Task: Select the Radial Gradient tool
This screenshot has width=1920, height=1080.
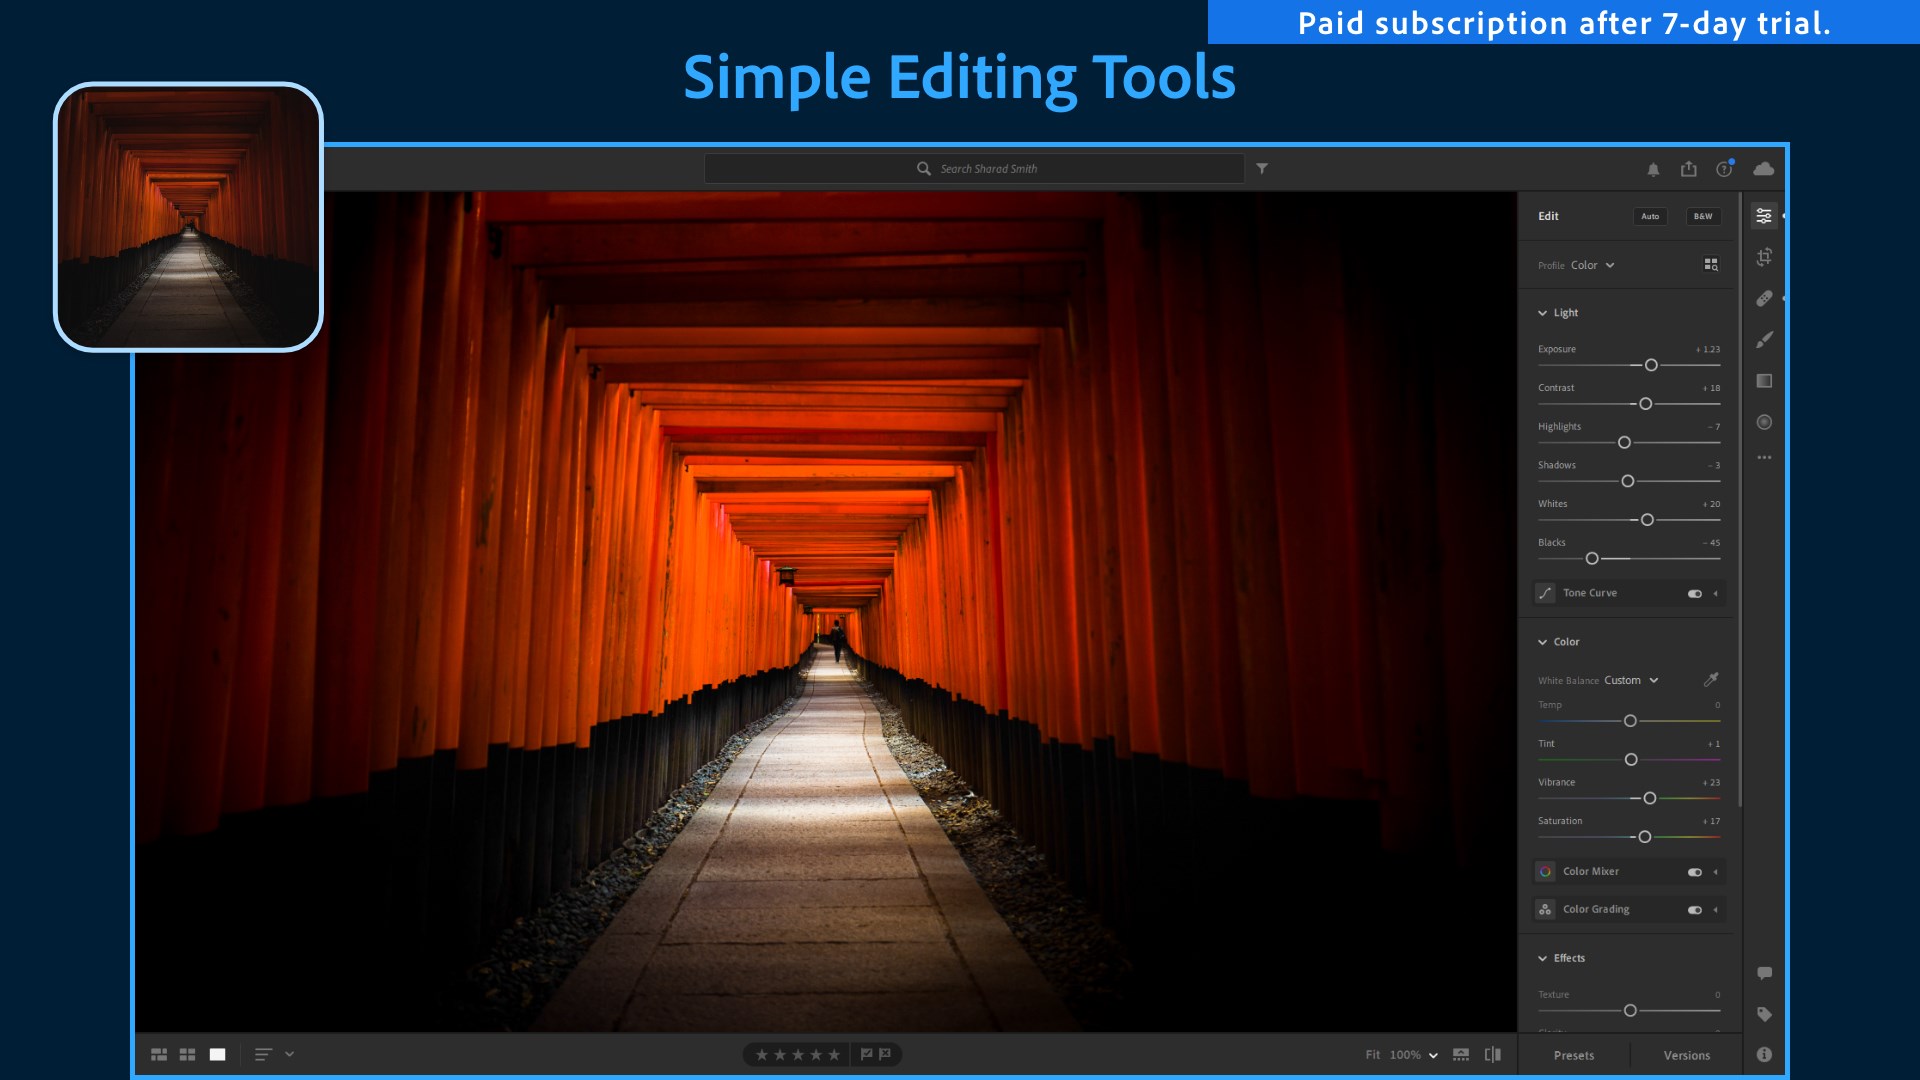Action: (x=1764, y=422)
